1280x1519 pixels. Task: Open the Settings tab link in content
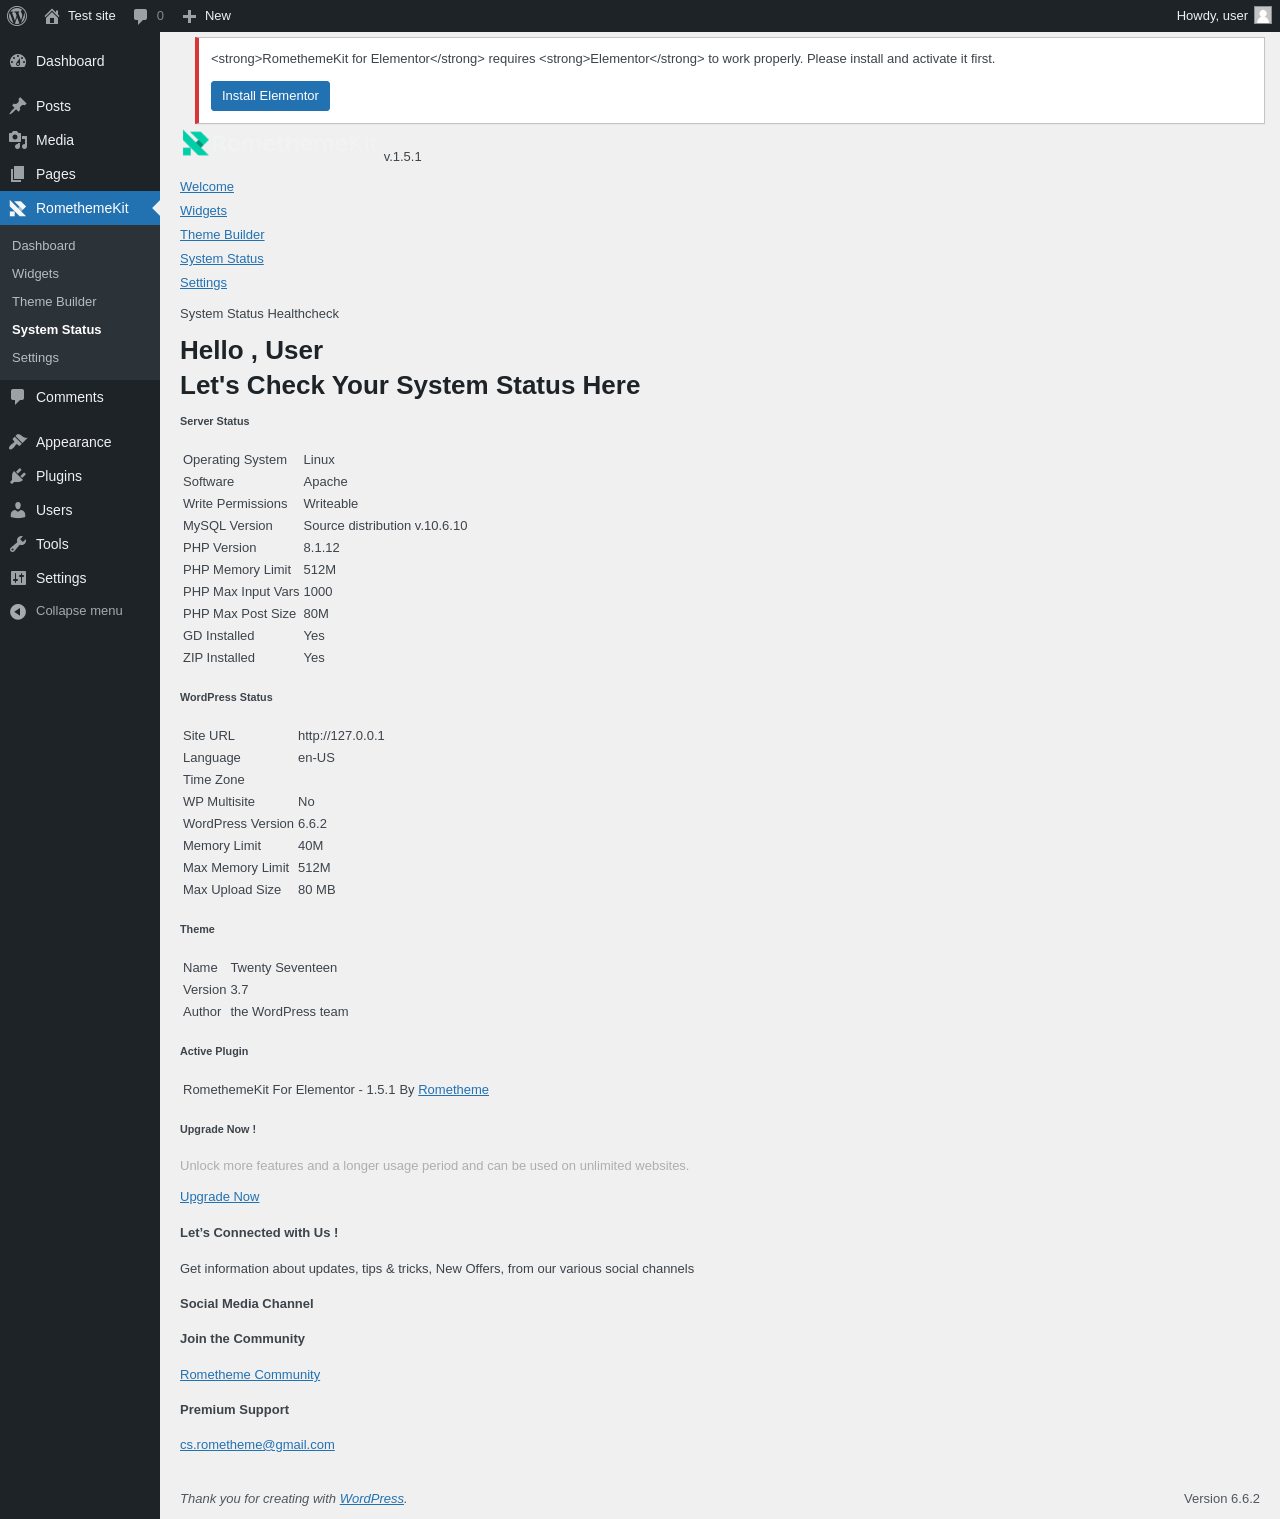(x=203, y=283)
